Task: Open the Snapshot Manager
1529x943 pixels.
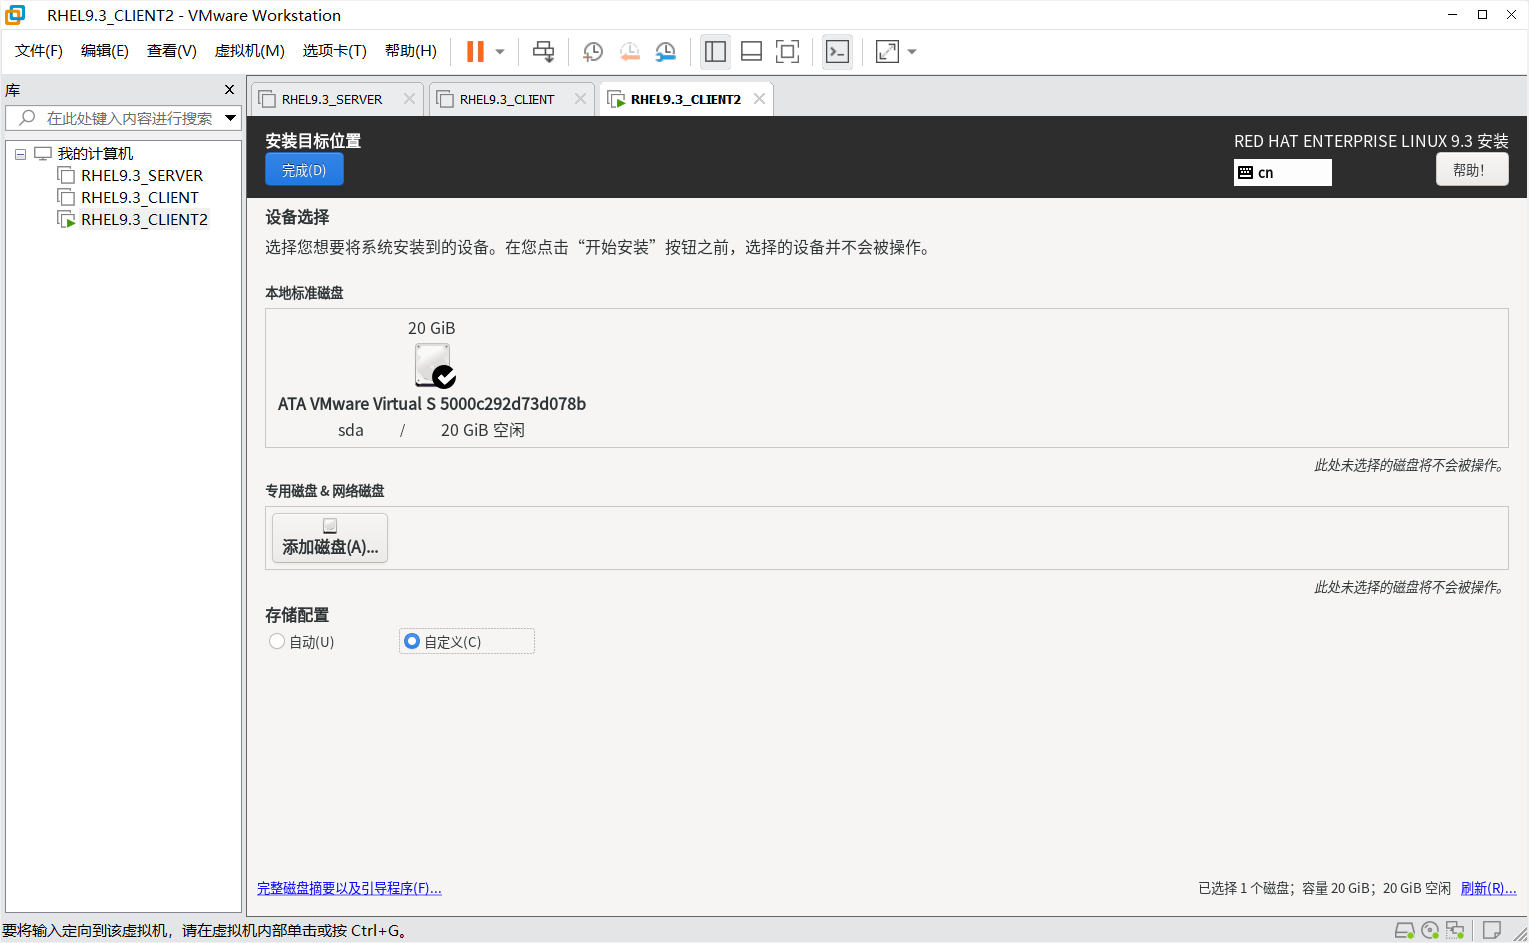Action: coord(665,51)
